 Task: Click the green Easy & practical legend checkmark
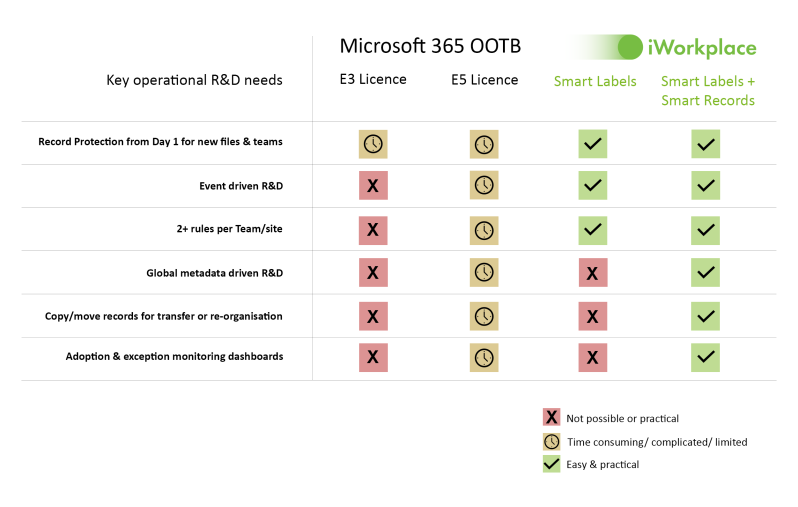coord(551,464)
